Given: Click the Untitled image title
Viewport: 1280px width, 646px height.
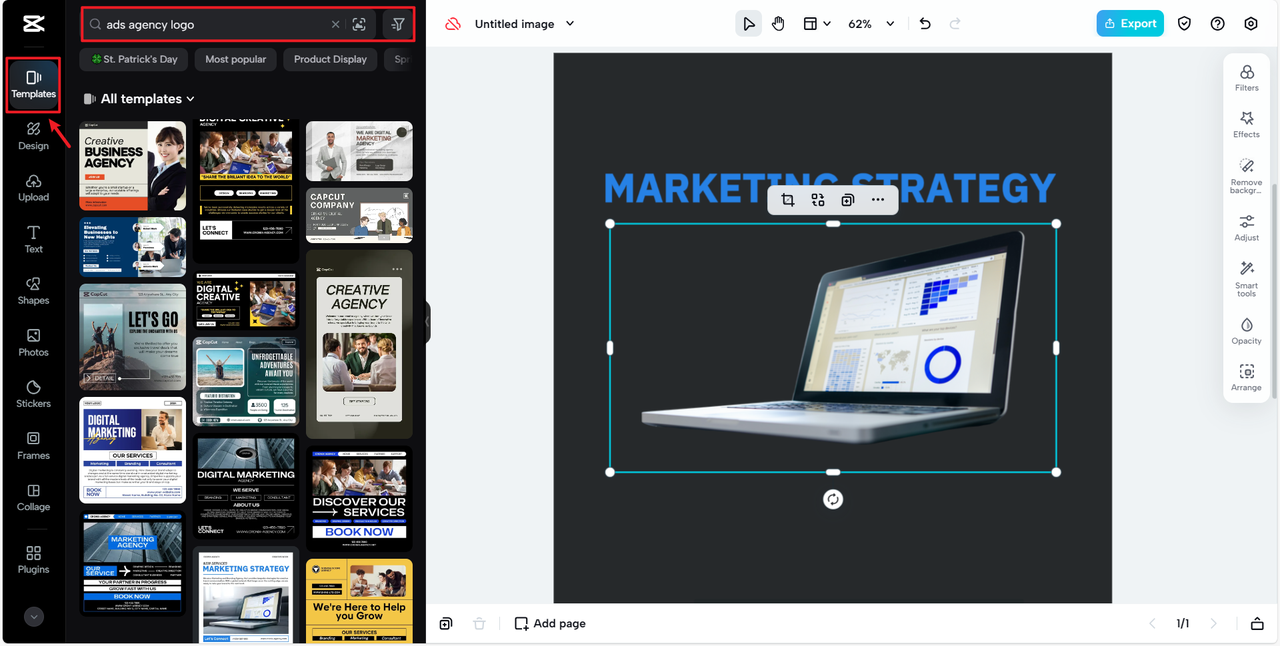Looking at the screenshot, I should [x=515, y=24].
